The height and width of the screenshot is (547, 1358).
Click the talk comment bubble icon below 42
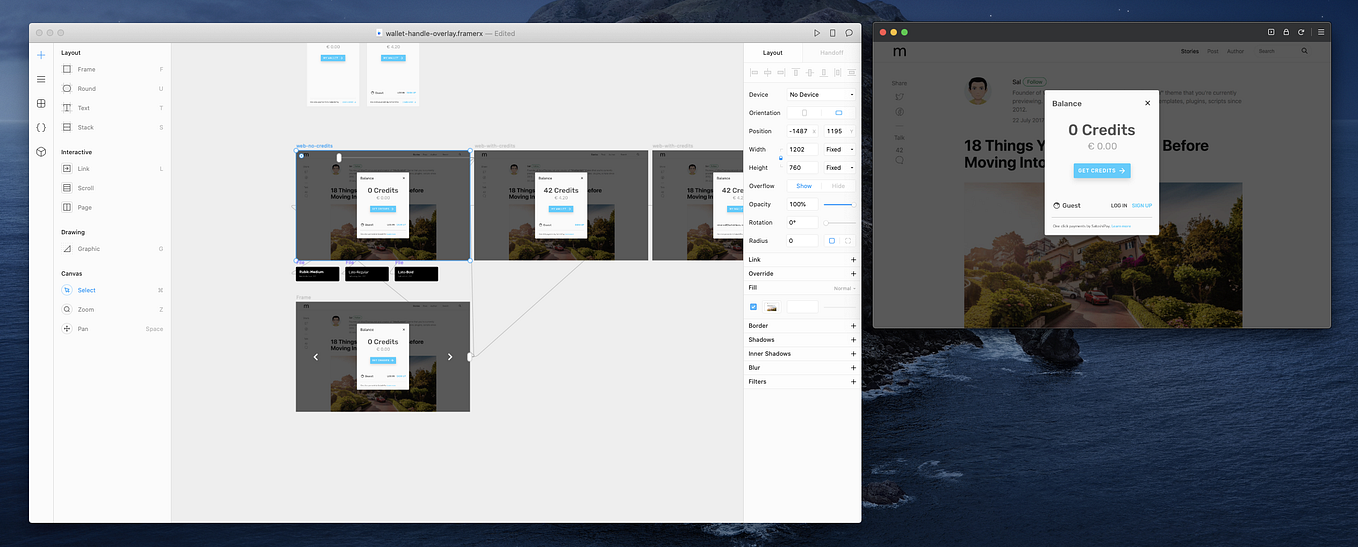pos(900,160)
